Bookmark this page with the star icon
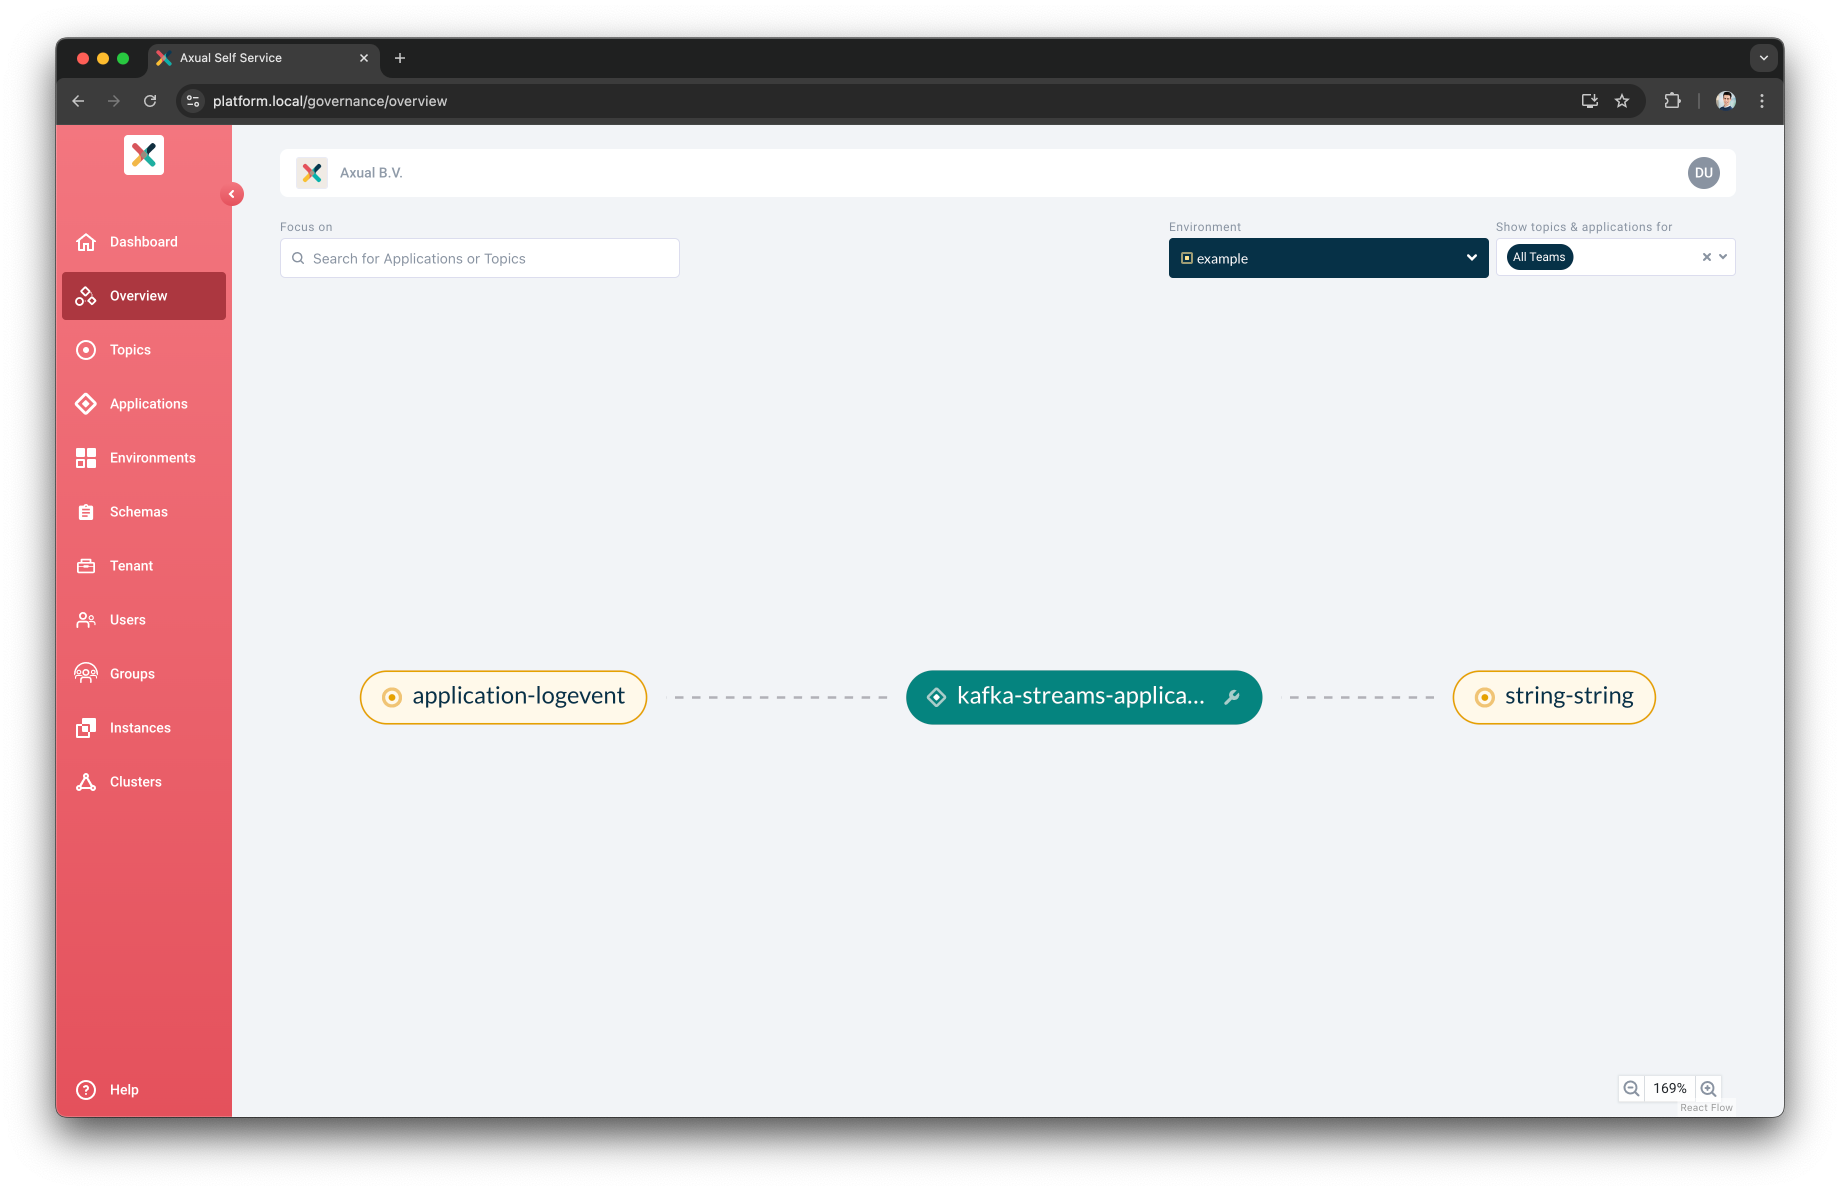The height and width of the screenshot is (1191, 1840). click(x=1622, y=101)
